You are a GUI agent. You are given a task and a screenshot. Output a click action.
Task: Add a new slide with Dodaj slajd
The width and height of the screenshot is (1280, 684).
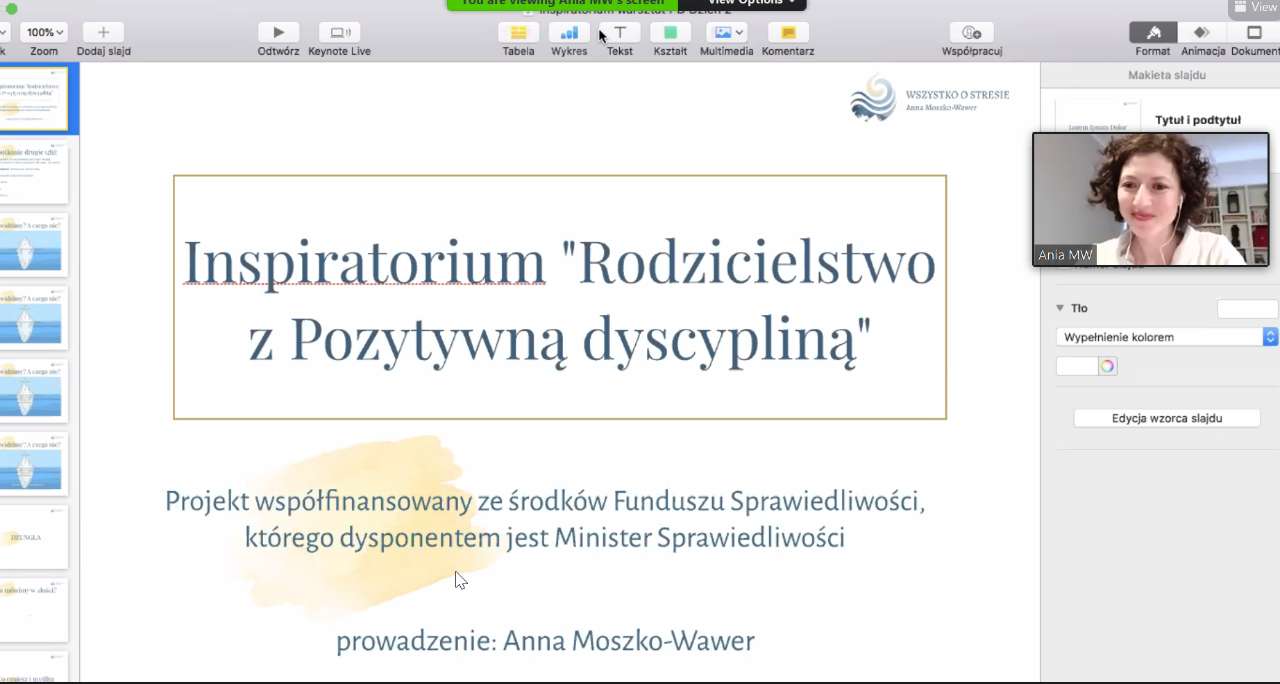103,33
